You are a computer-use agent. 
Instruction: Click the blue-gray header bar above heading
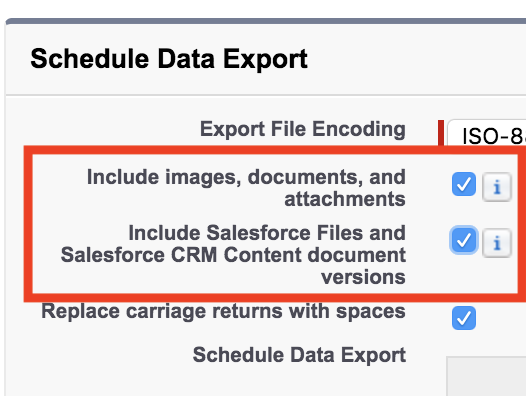click(266, 21)
